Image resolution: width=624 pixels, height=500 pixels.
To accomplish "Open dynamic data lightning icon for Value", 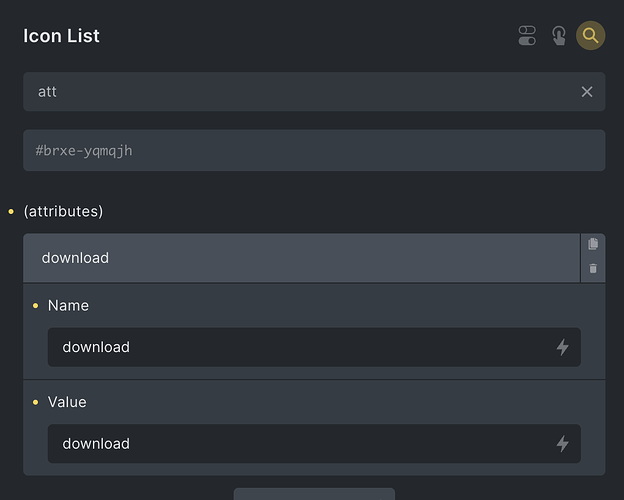I will pos(562,443).
